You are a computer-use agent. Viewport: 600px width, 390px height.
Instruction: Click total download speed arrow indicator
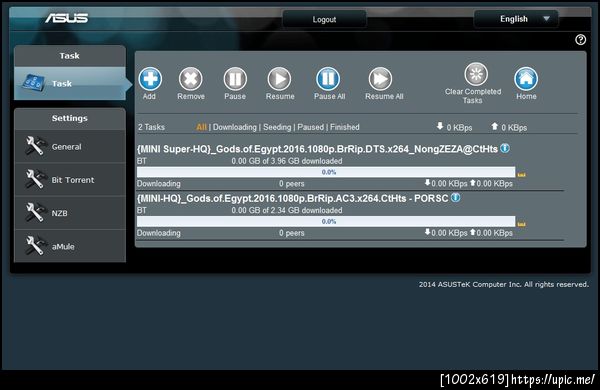(x=440, y=126)
